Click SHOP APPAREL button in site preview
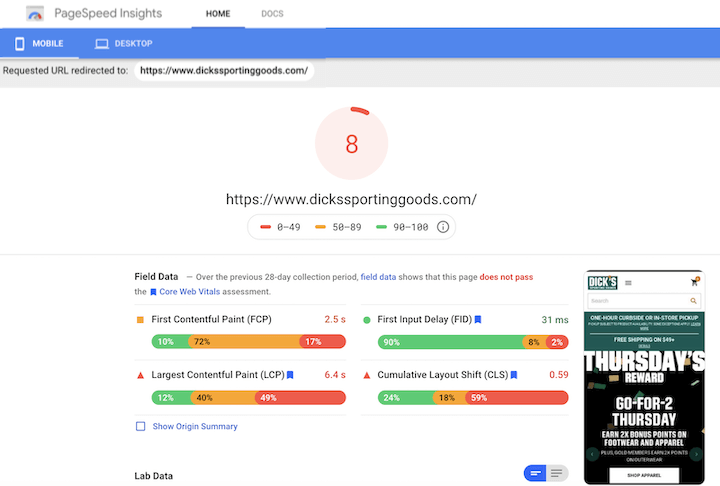 644,475
